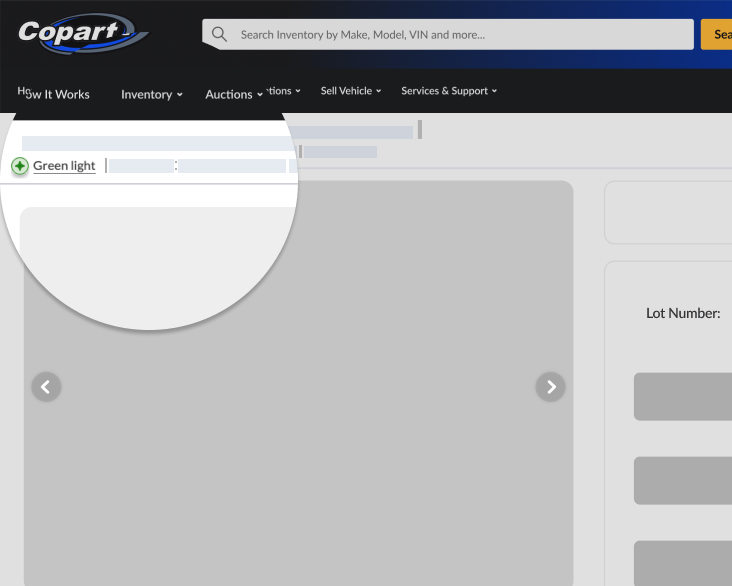This screenshot has height=586, width=732.
Task: Advance to the next vehicle photo
Action: 550,386
